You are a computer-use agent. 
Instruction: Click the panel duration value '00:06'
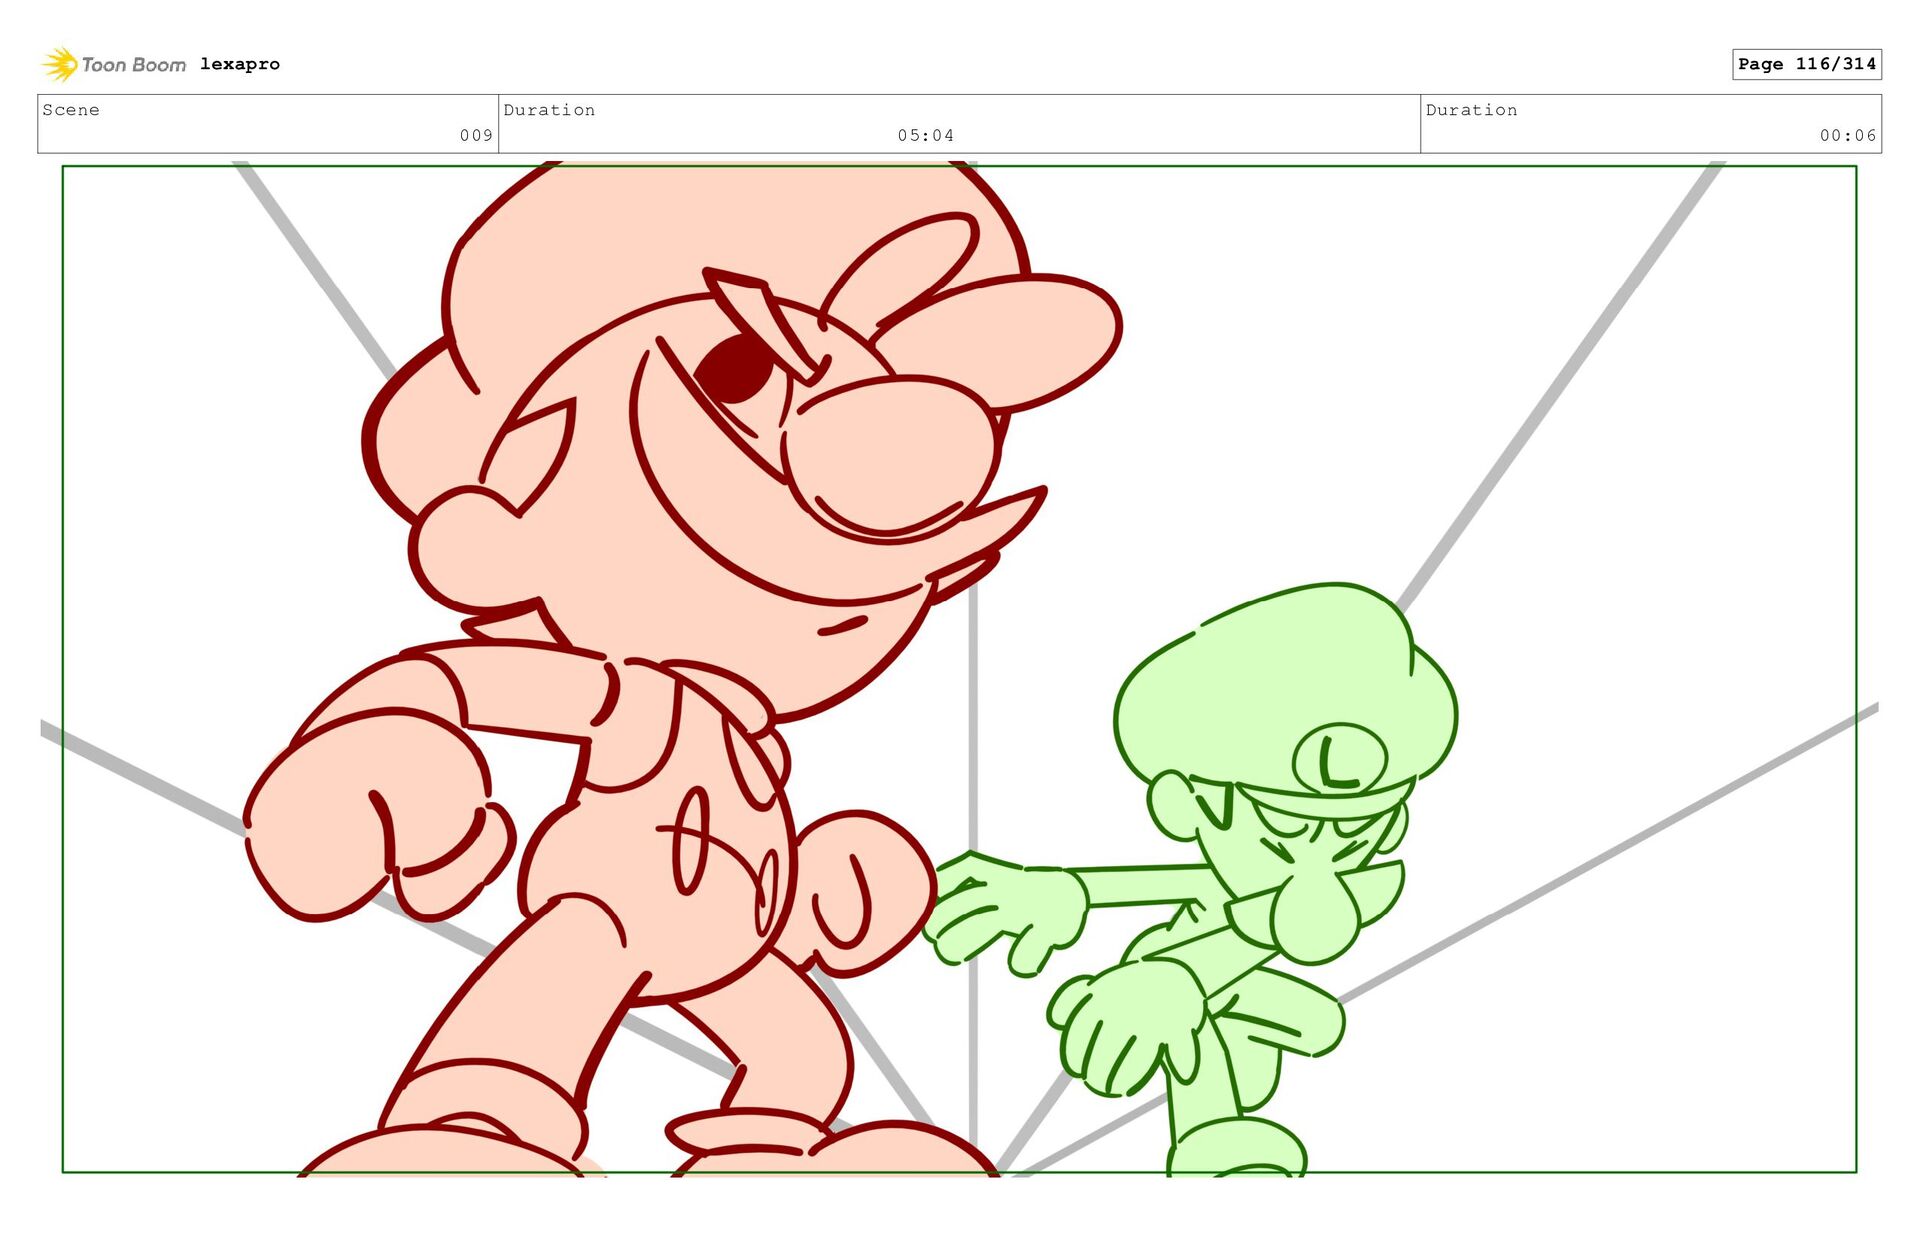point(1848,135)
